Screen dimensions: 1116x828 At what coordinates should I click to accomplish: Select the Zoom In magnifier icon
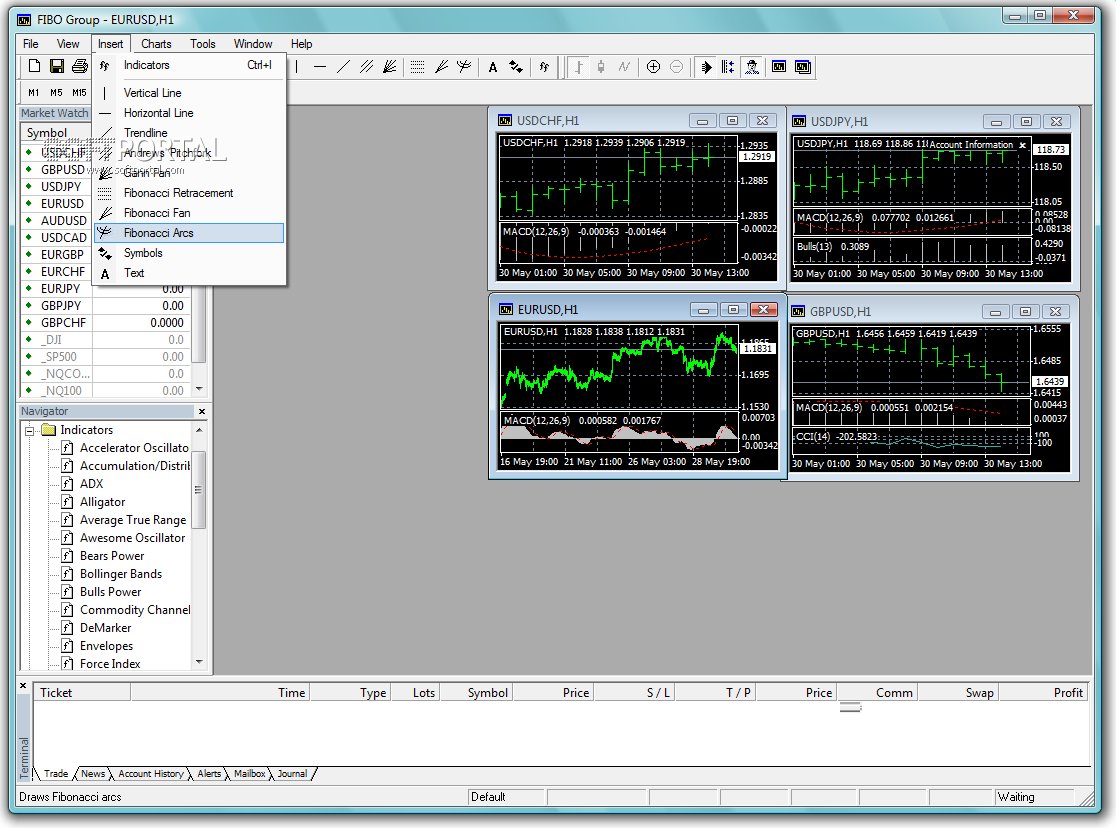tap(653, 67)
